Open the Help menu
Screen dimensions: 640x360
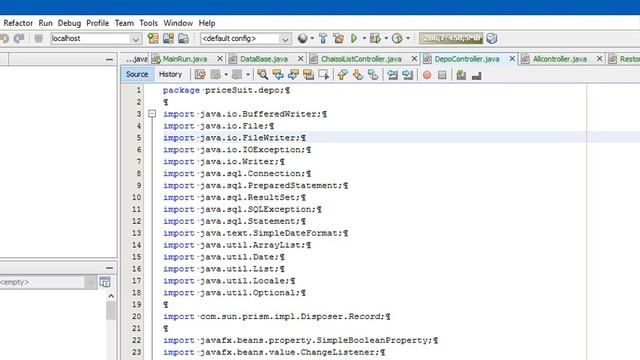coord(207,23)
